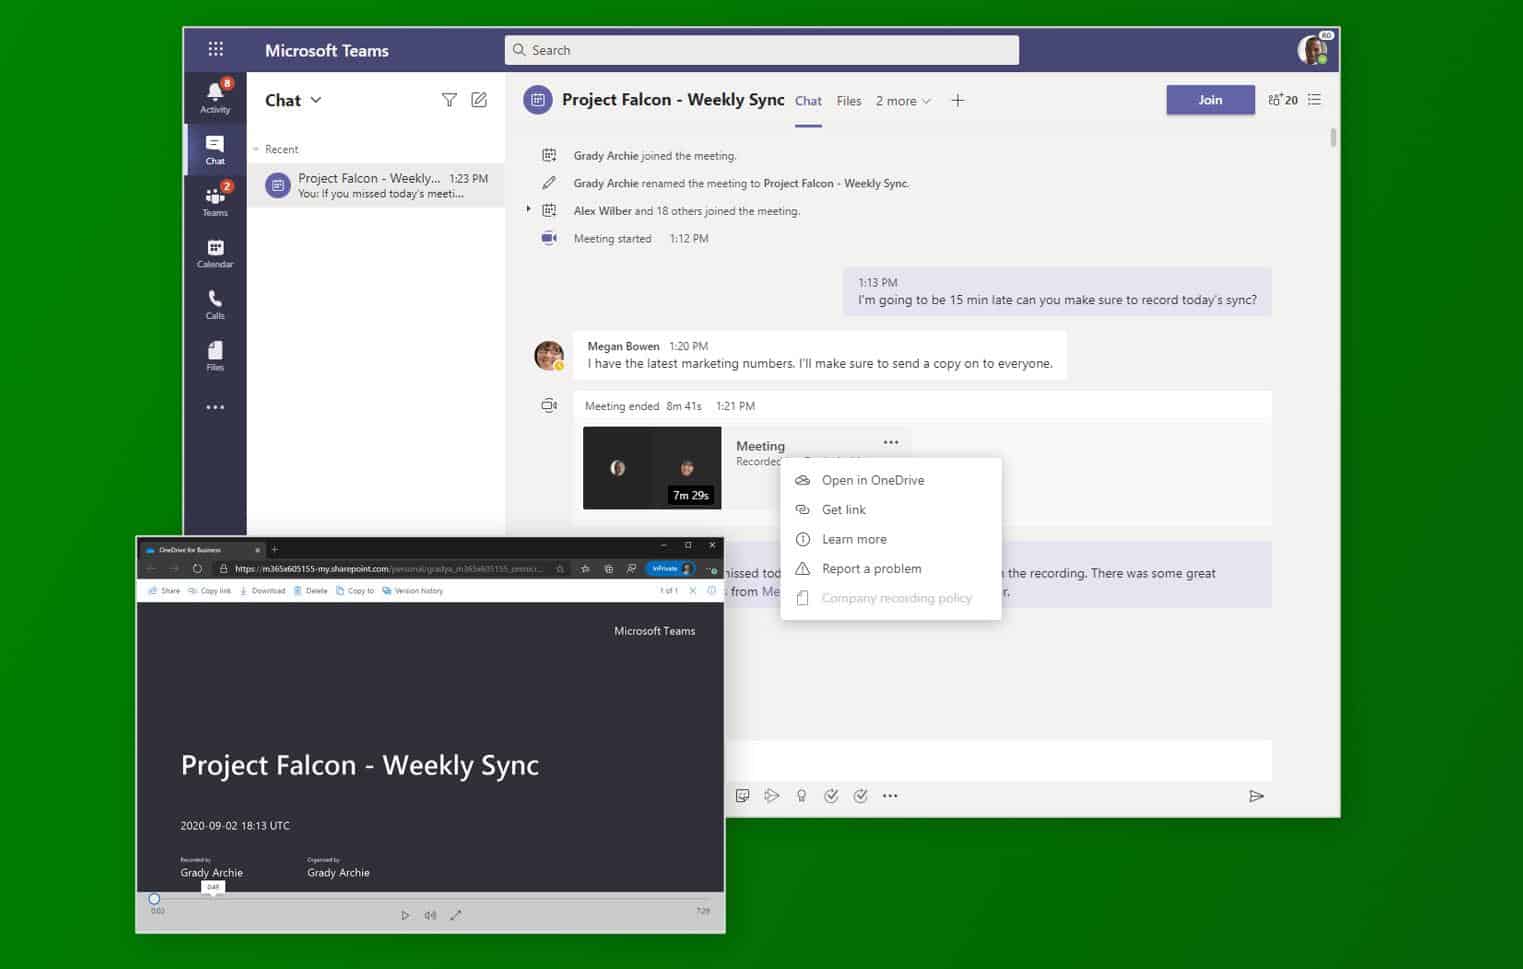Expand the Chat dropdown chevron

tap(316, 100)
